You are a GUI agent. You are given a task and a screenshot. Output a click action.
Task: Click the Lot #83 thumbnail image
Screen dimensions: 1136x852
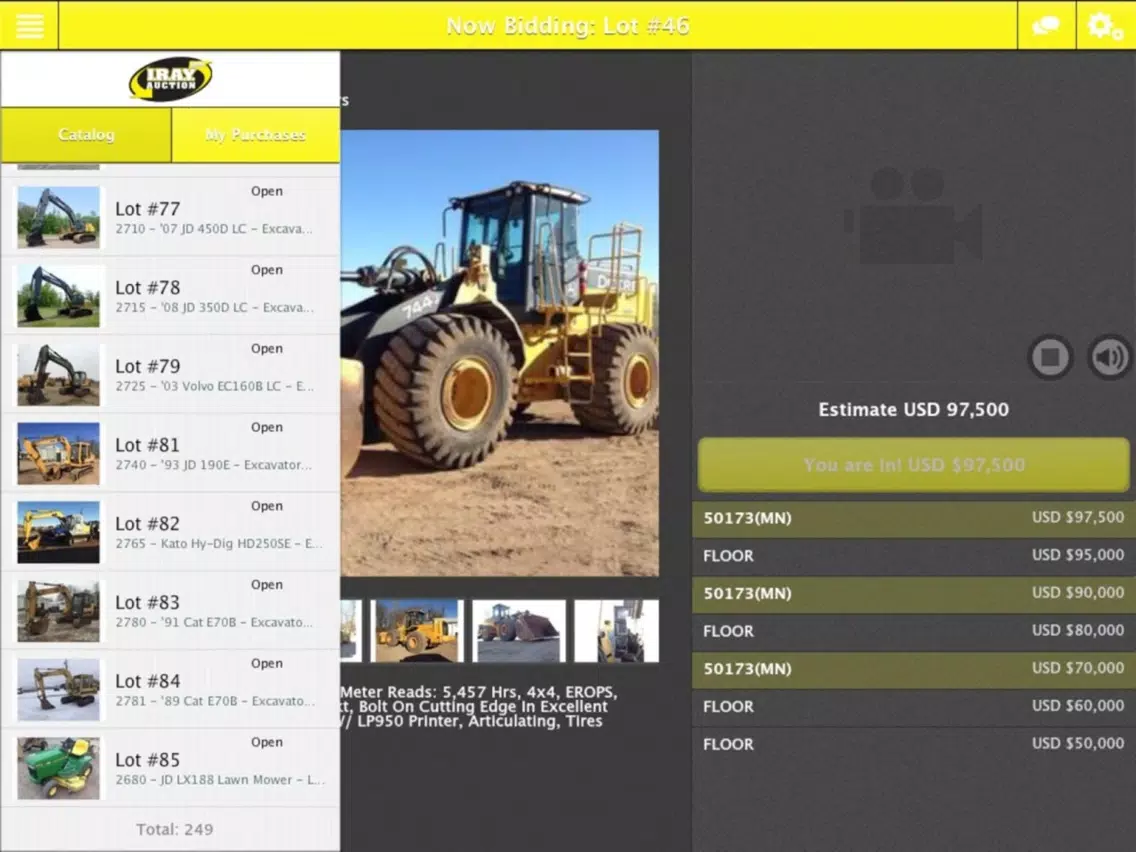[59, 611]
